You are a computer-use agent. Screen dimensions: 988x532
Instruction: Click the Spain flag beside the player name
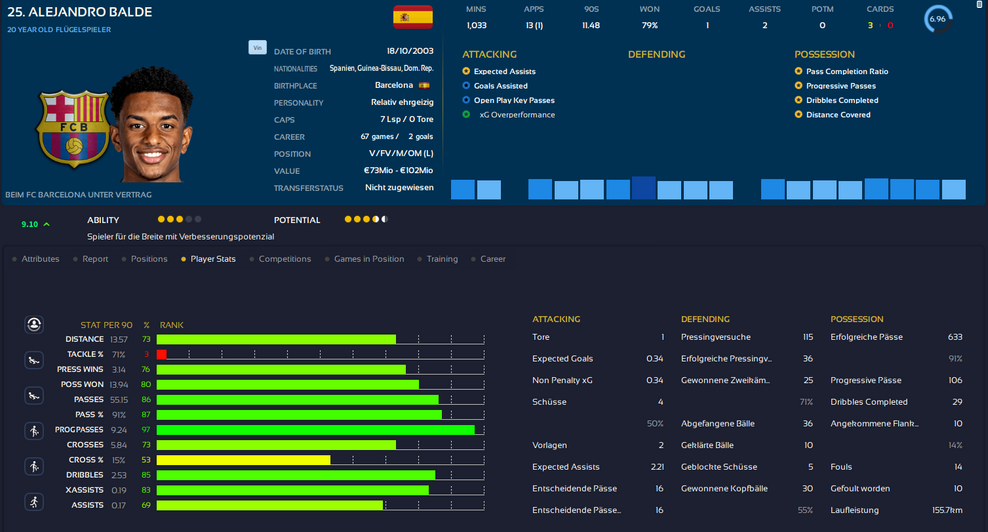(412, 17)
